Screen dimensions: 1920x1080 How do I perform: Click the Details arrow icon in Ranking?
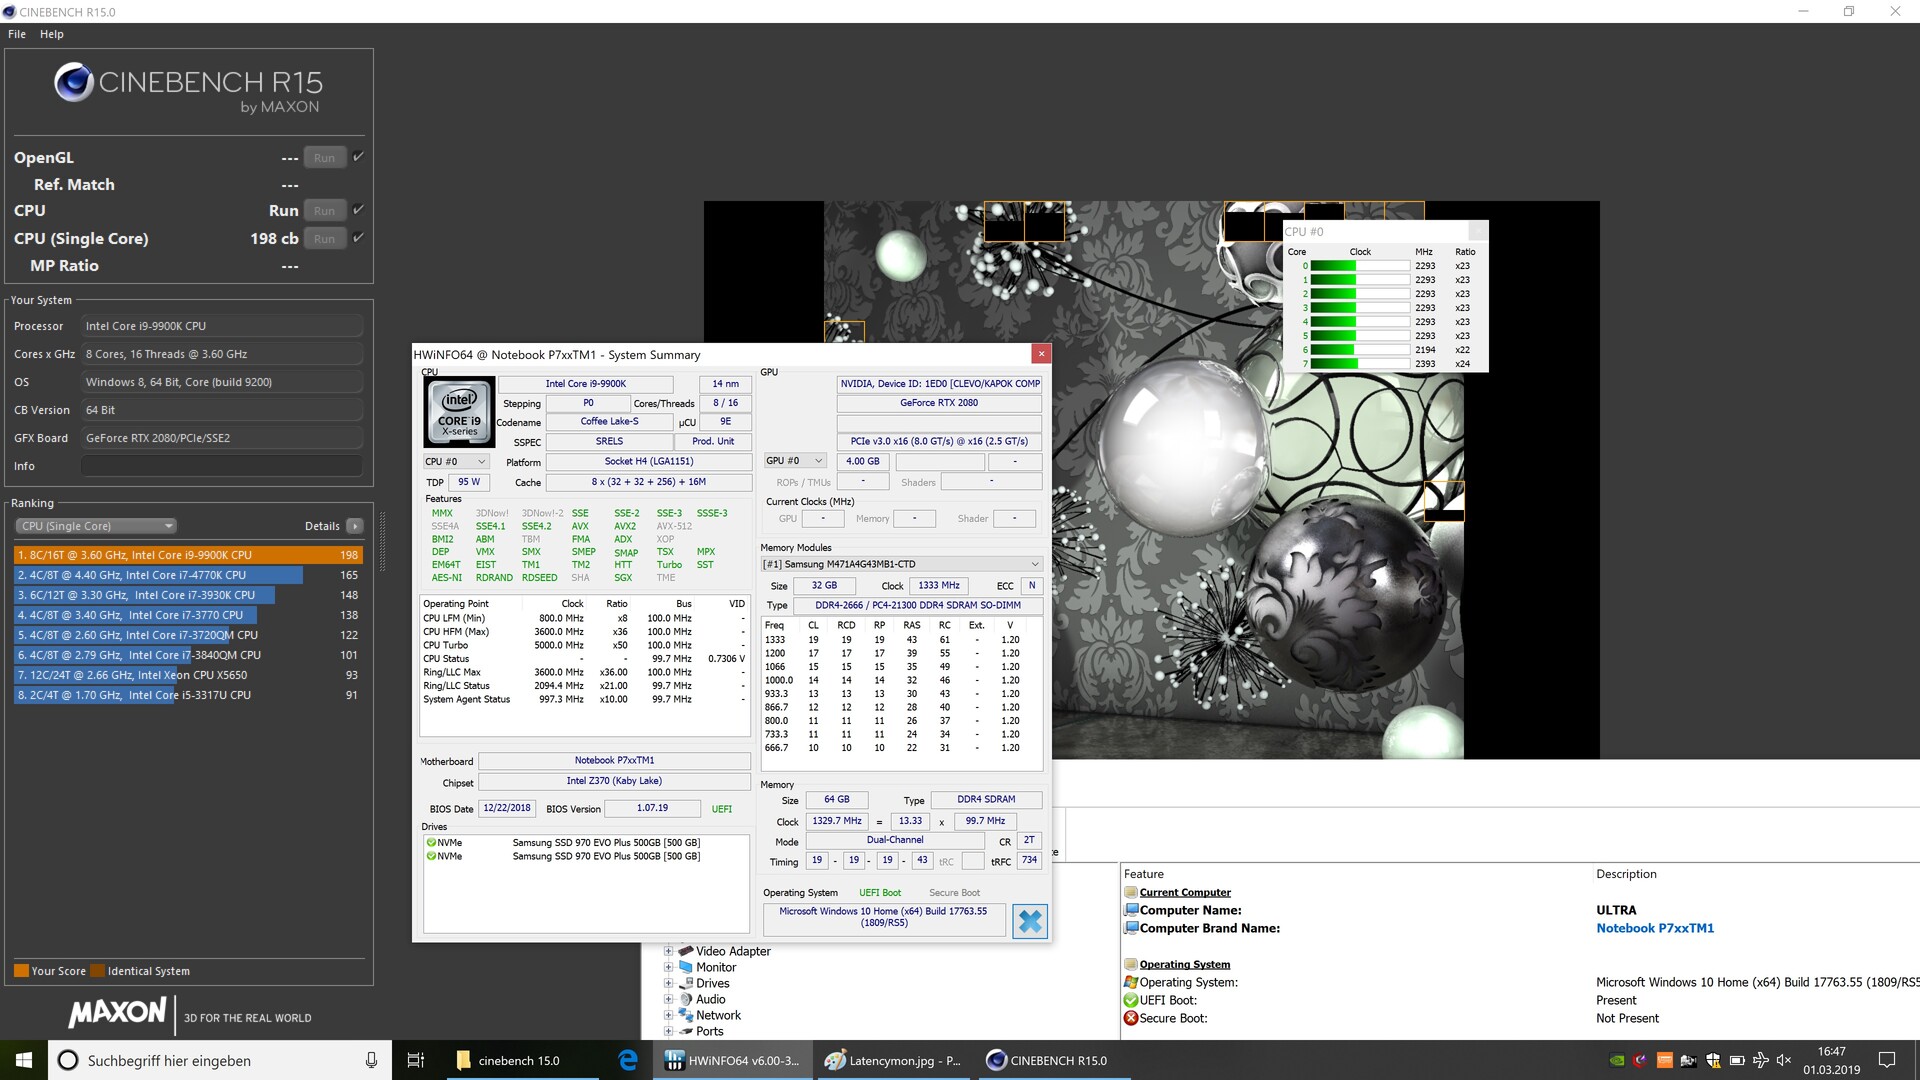point(354,526)
